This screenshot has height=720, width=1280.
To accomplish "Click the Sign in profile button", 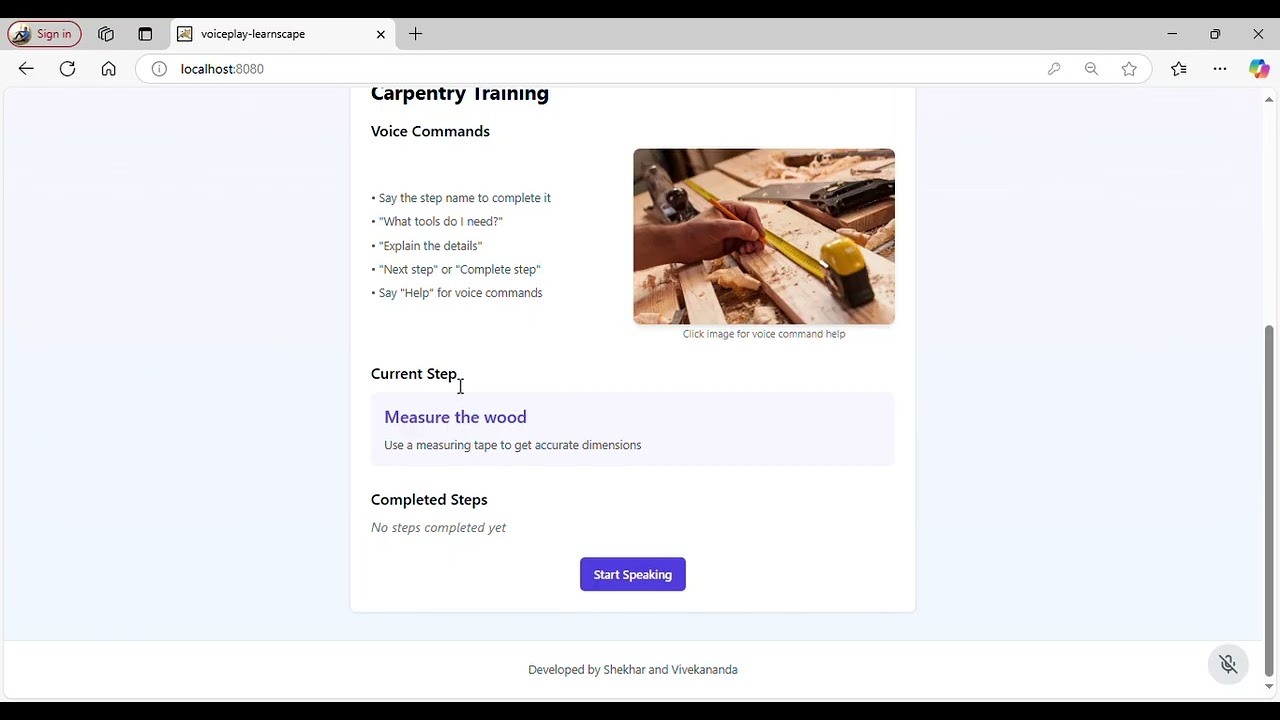I will tap(44, 34).
